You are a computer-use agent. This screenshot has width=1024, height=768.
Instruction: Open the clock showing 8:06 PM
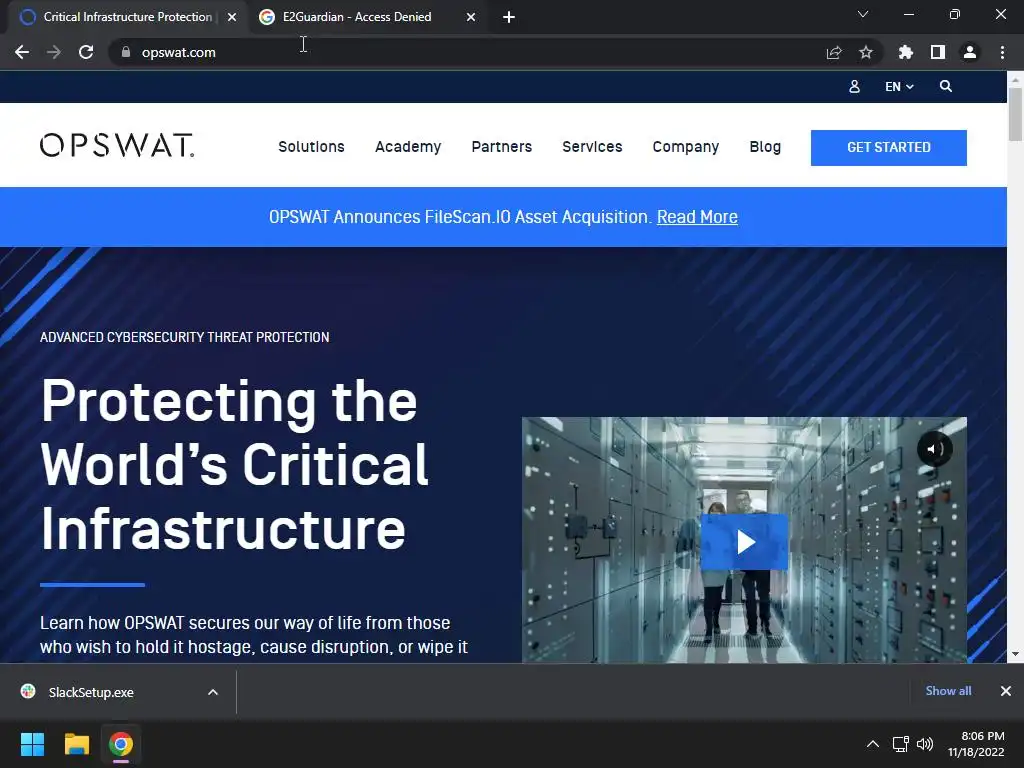click(x=976, y=744)
